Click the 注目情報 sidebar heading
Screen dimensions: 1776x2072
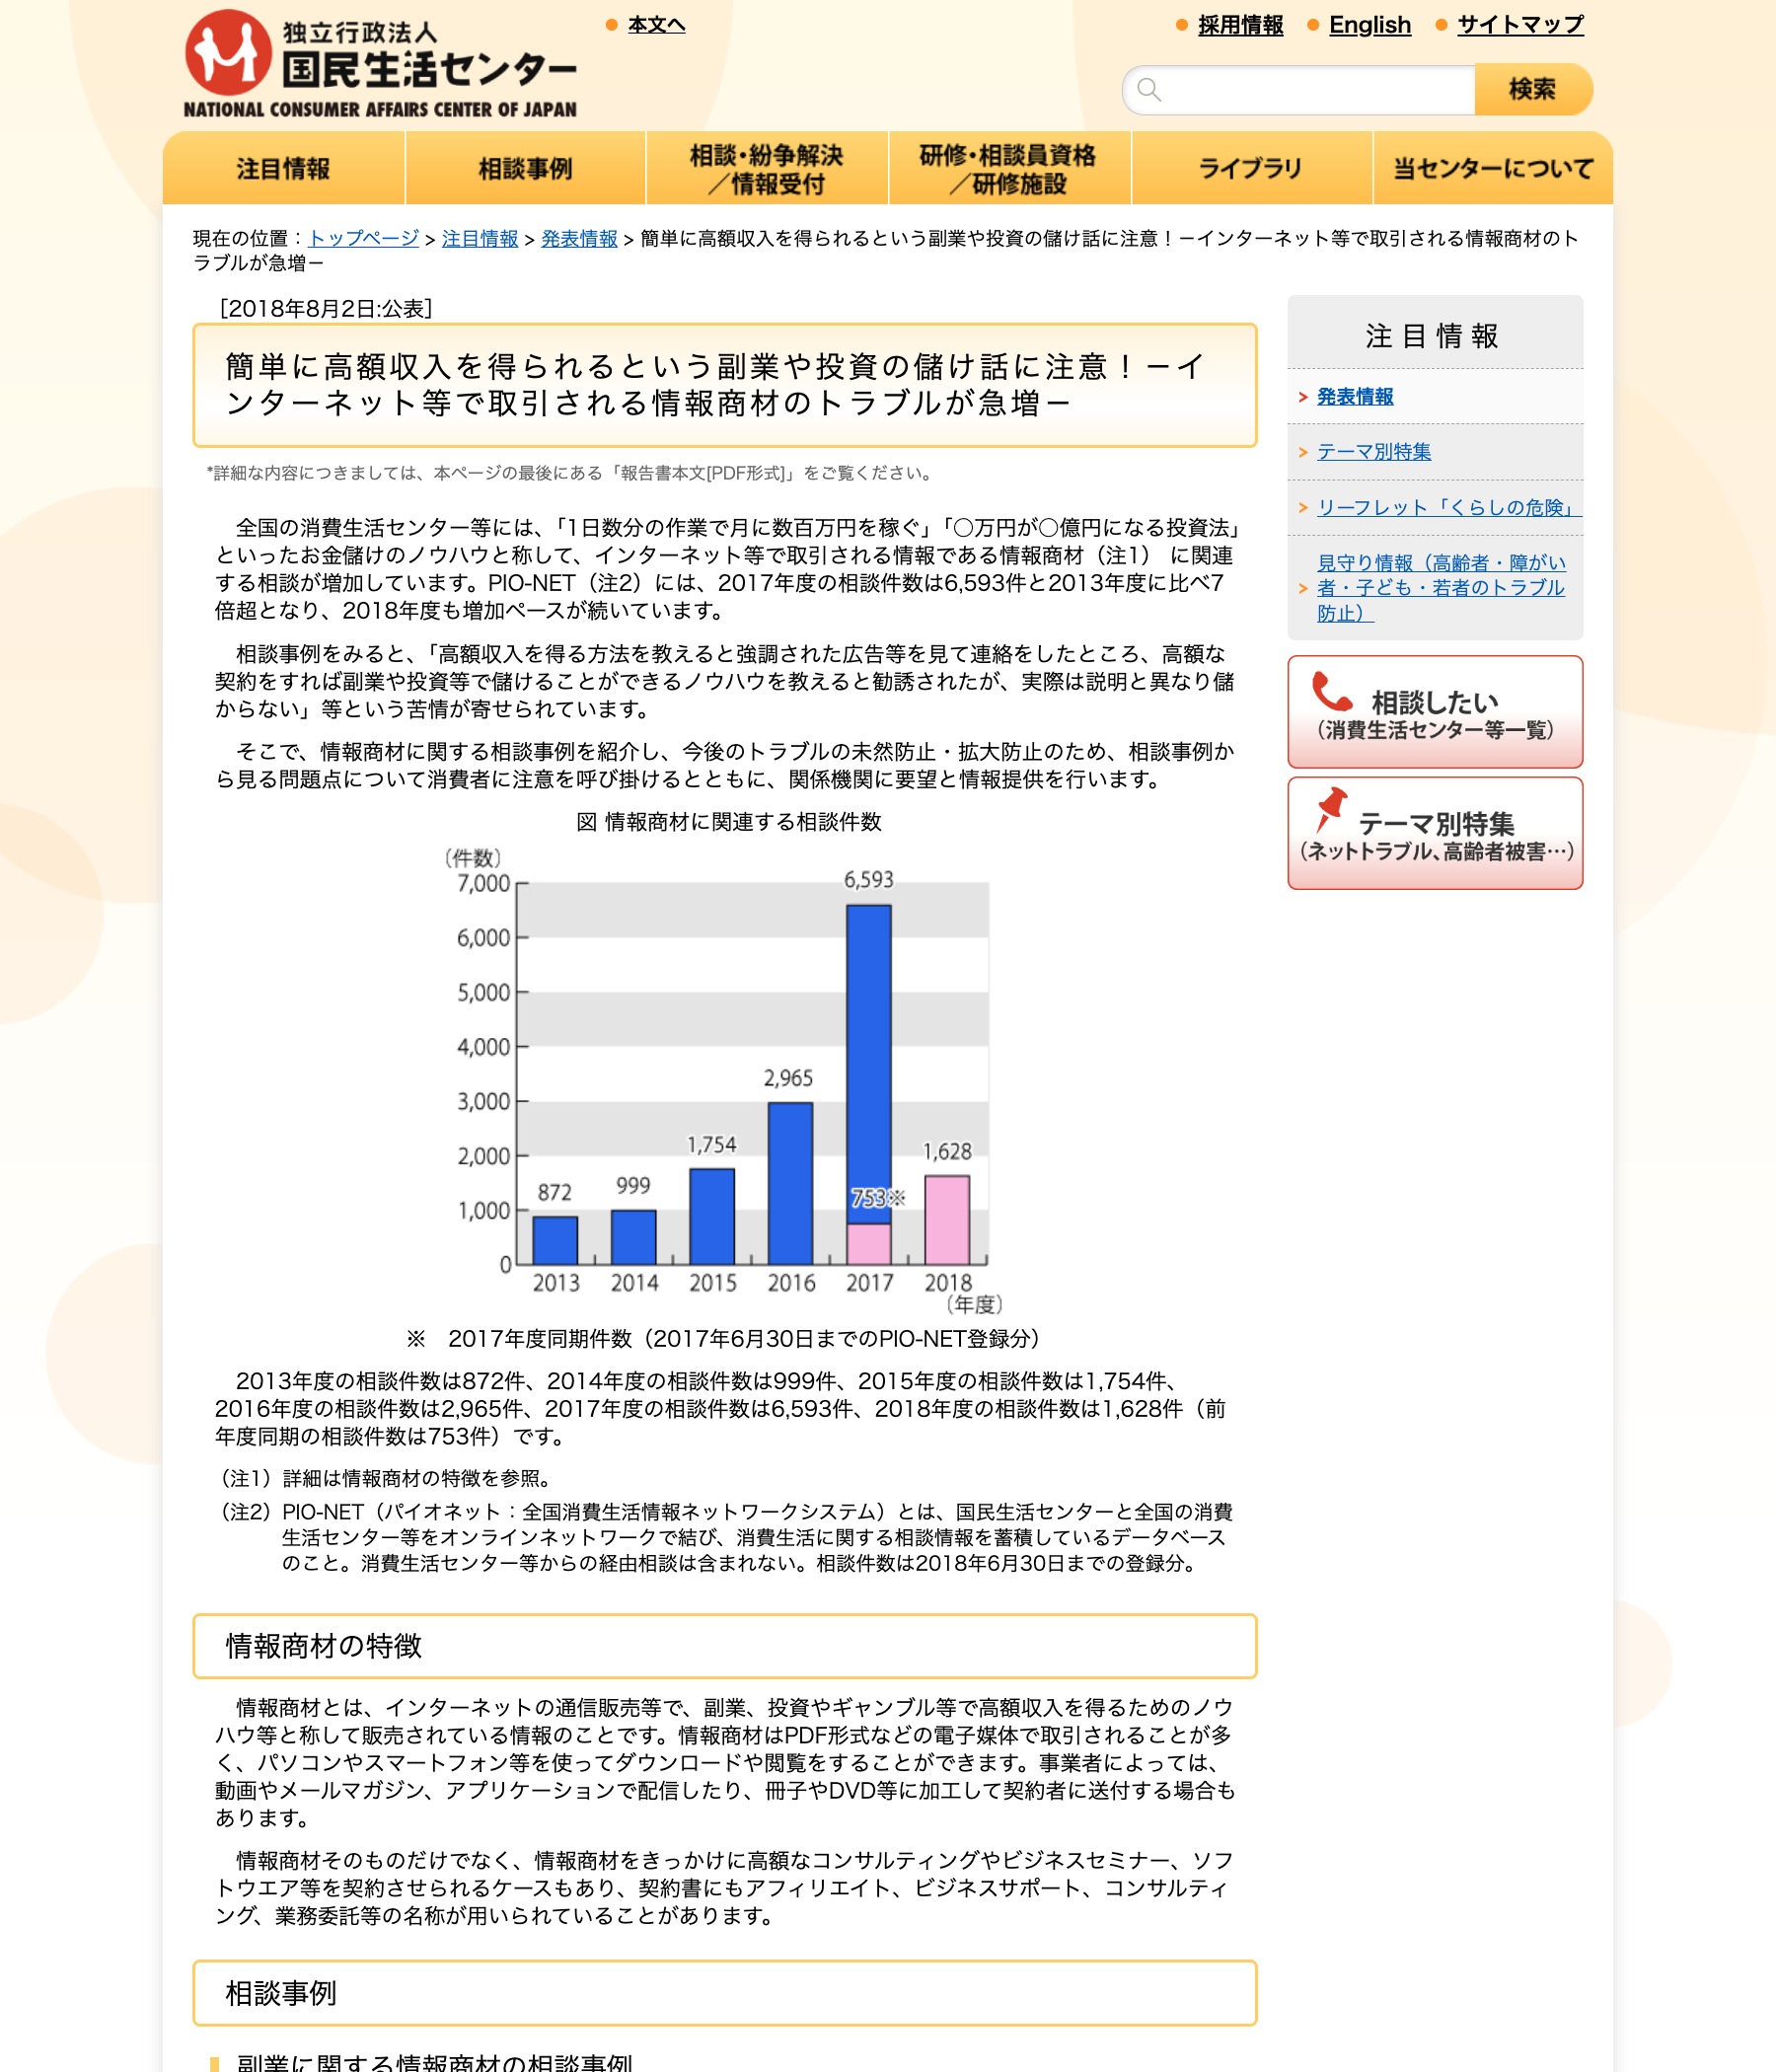(x=1433, y=336)
